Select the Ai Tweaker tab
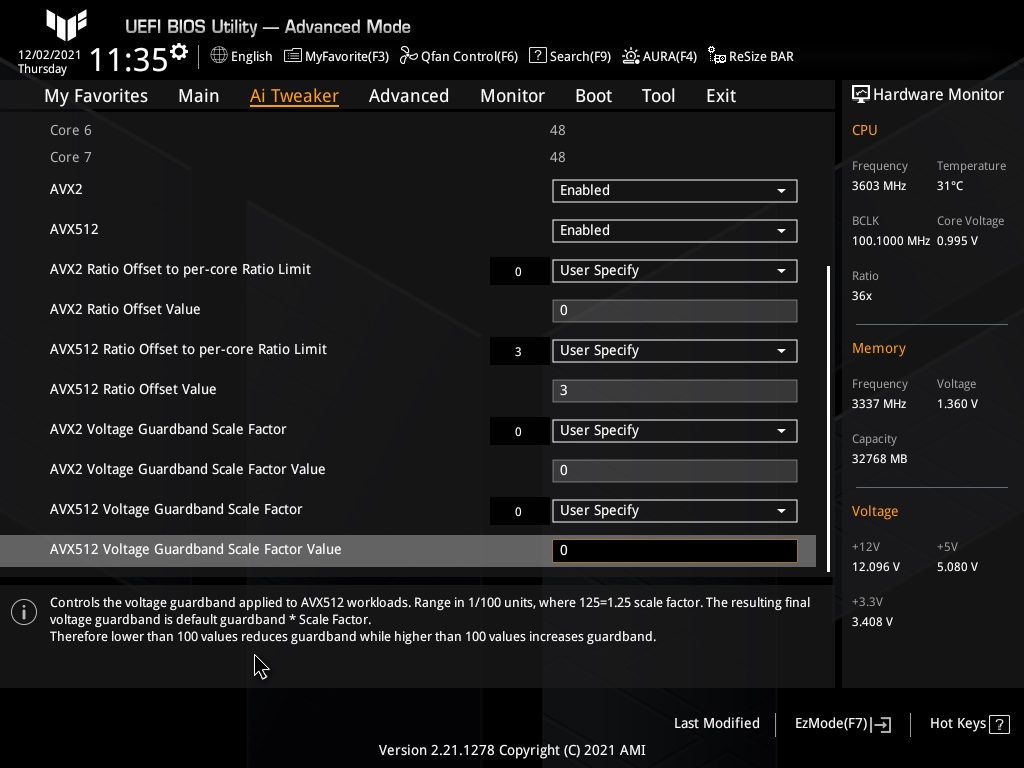1024x768 pixels. tap(294, 96)
